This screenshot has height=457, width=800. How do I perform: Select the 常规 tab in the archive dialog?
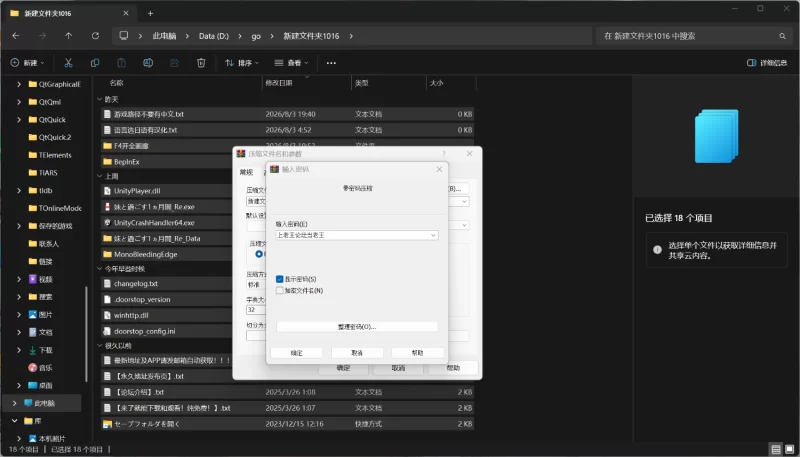pos(246,172)
